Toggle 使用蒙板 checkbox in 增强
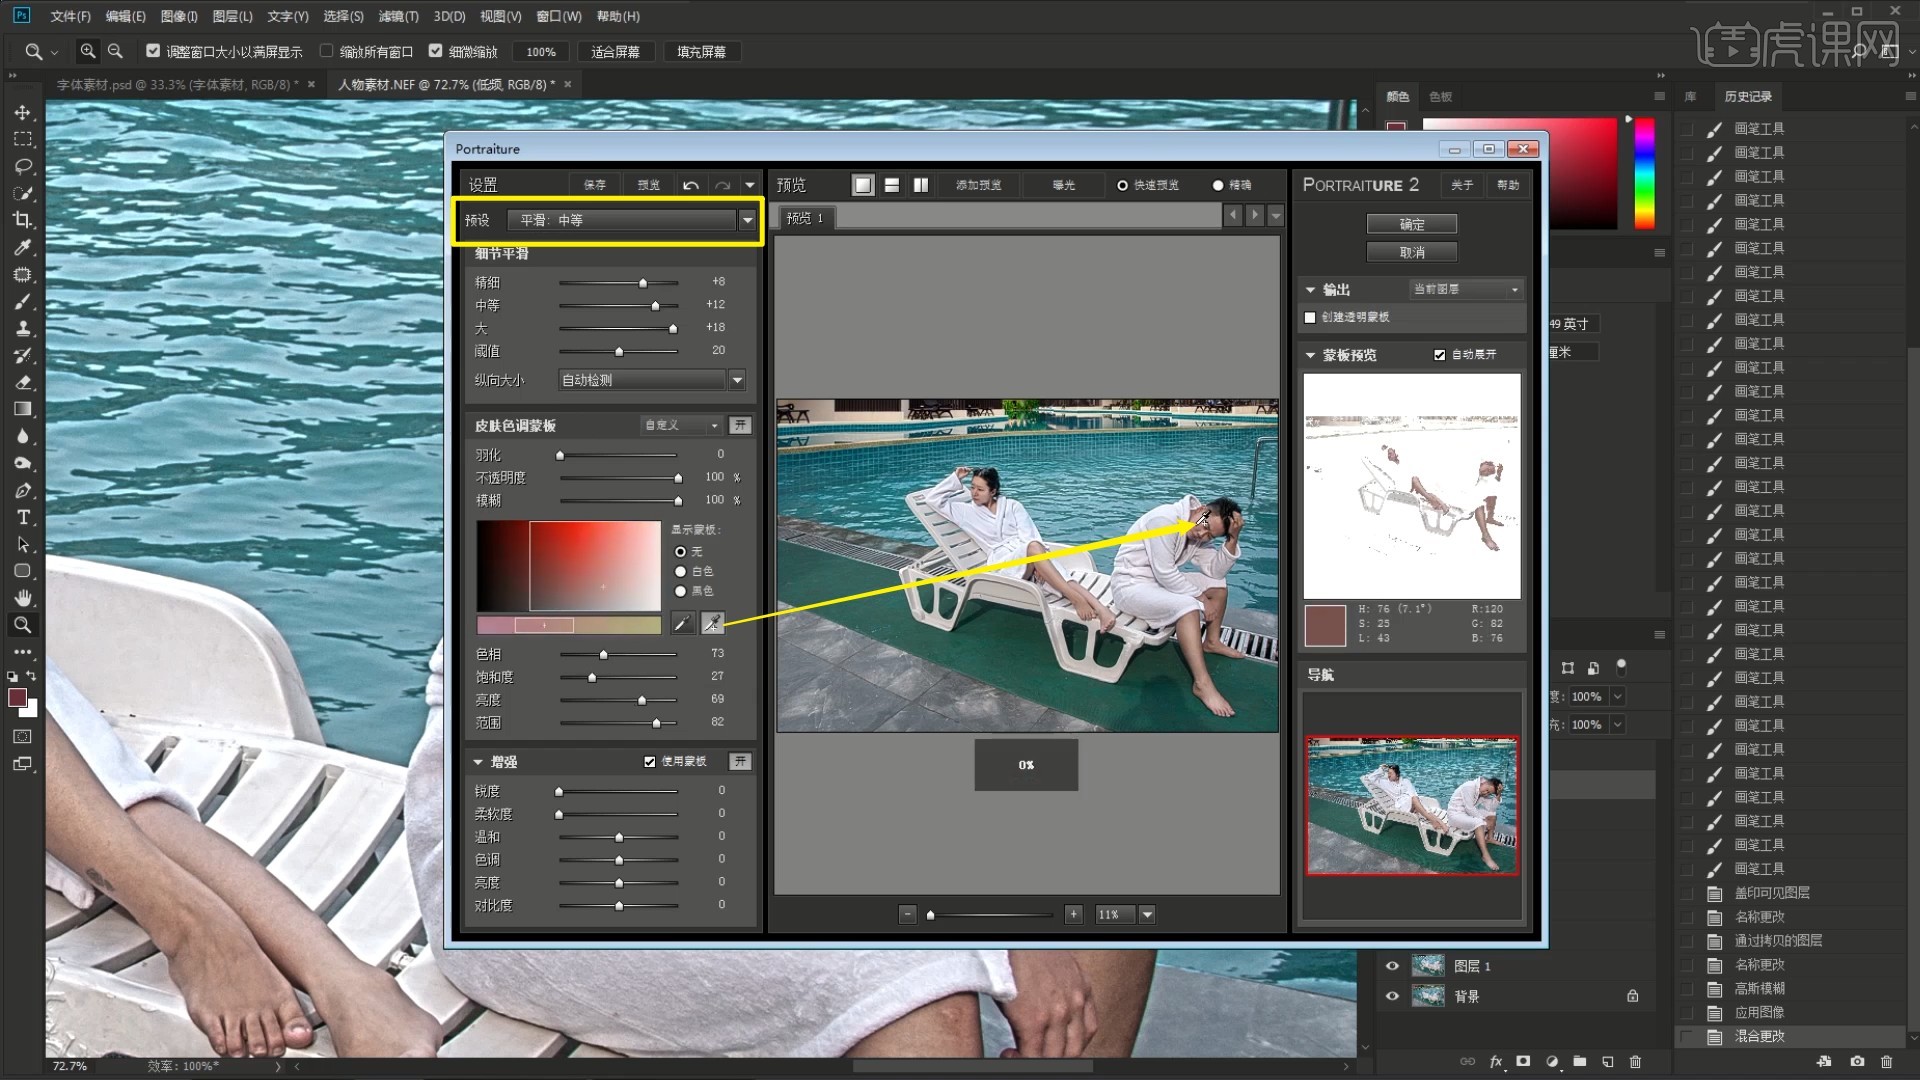Screen dimensions: 1920x1080 click(650, 762)
